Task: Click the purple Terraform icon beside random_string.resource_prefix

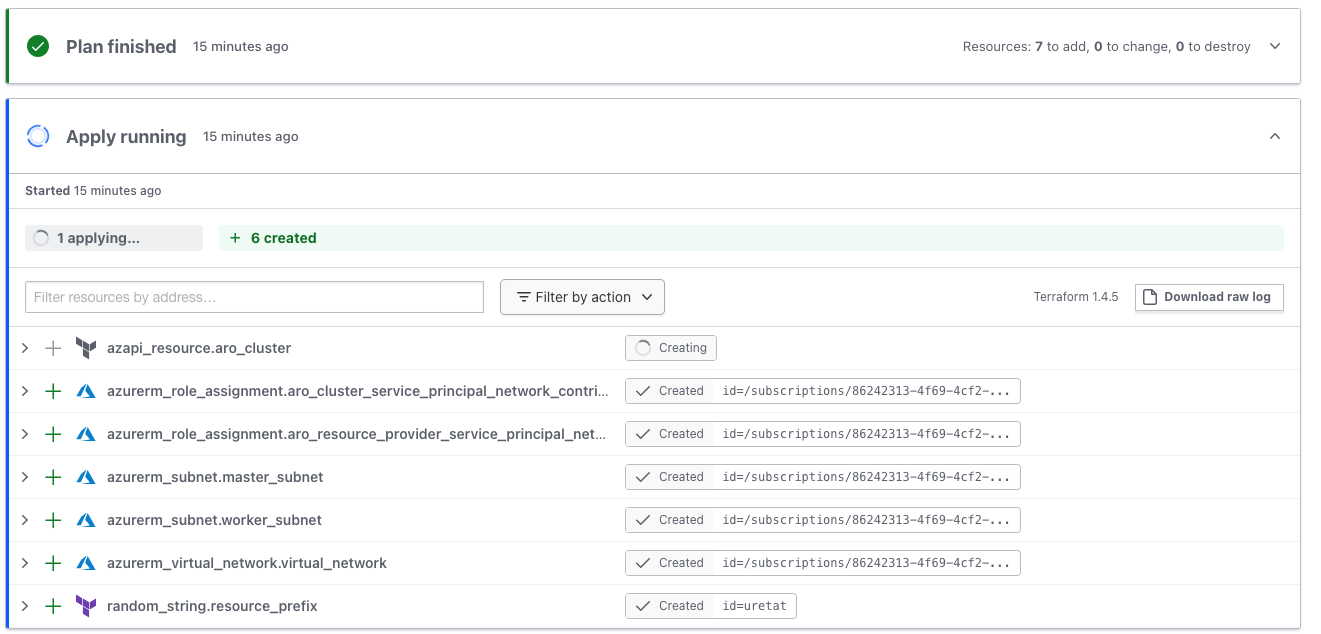Action: pyautogui.click(x=86, y=605)
